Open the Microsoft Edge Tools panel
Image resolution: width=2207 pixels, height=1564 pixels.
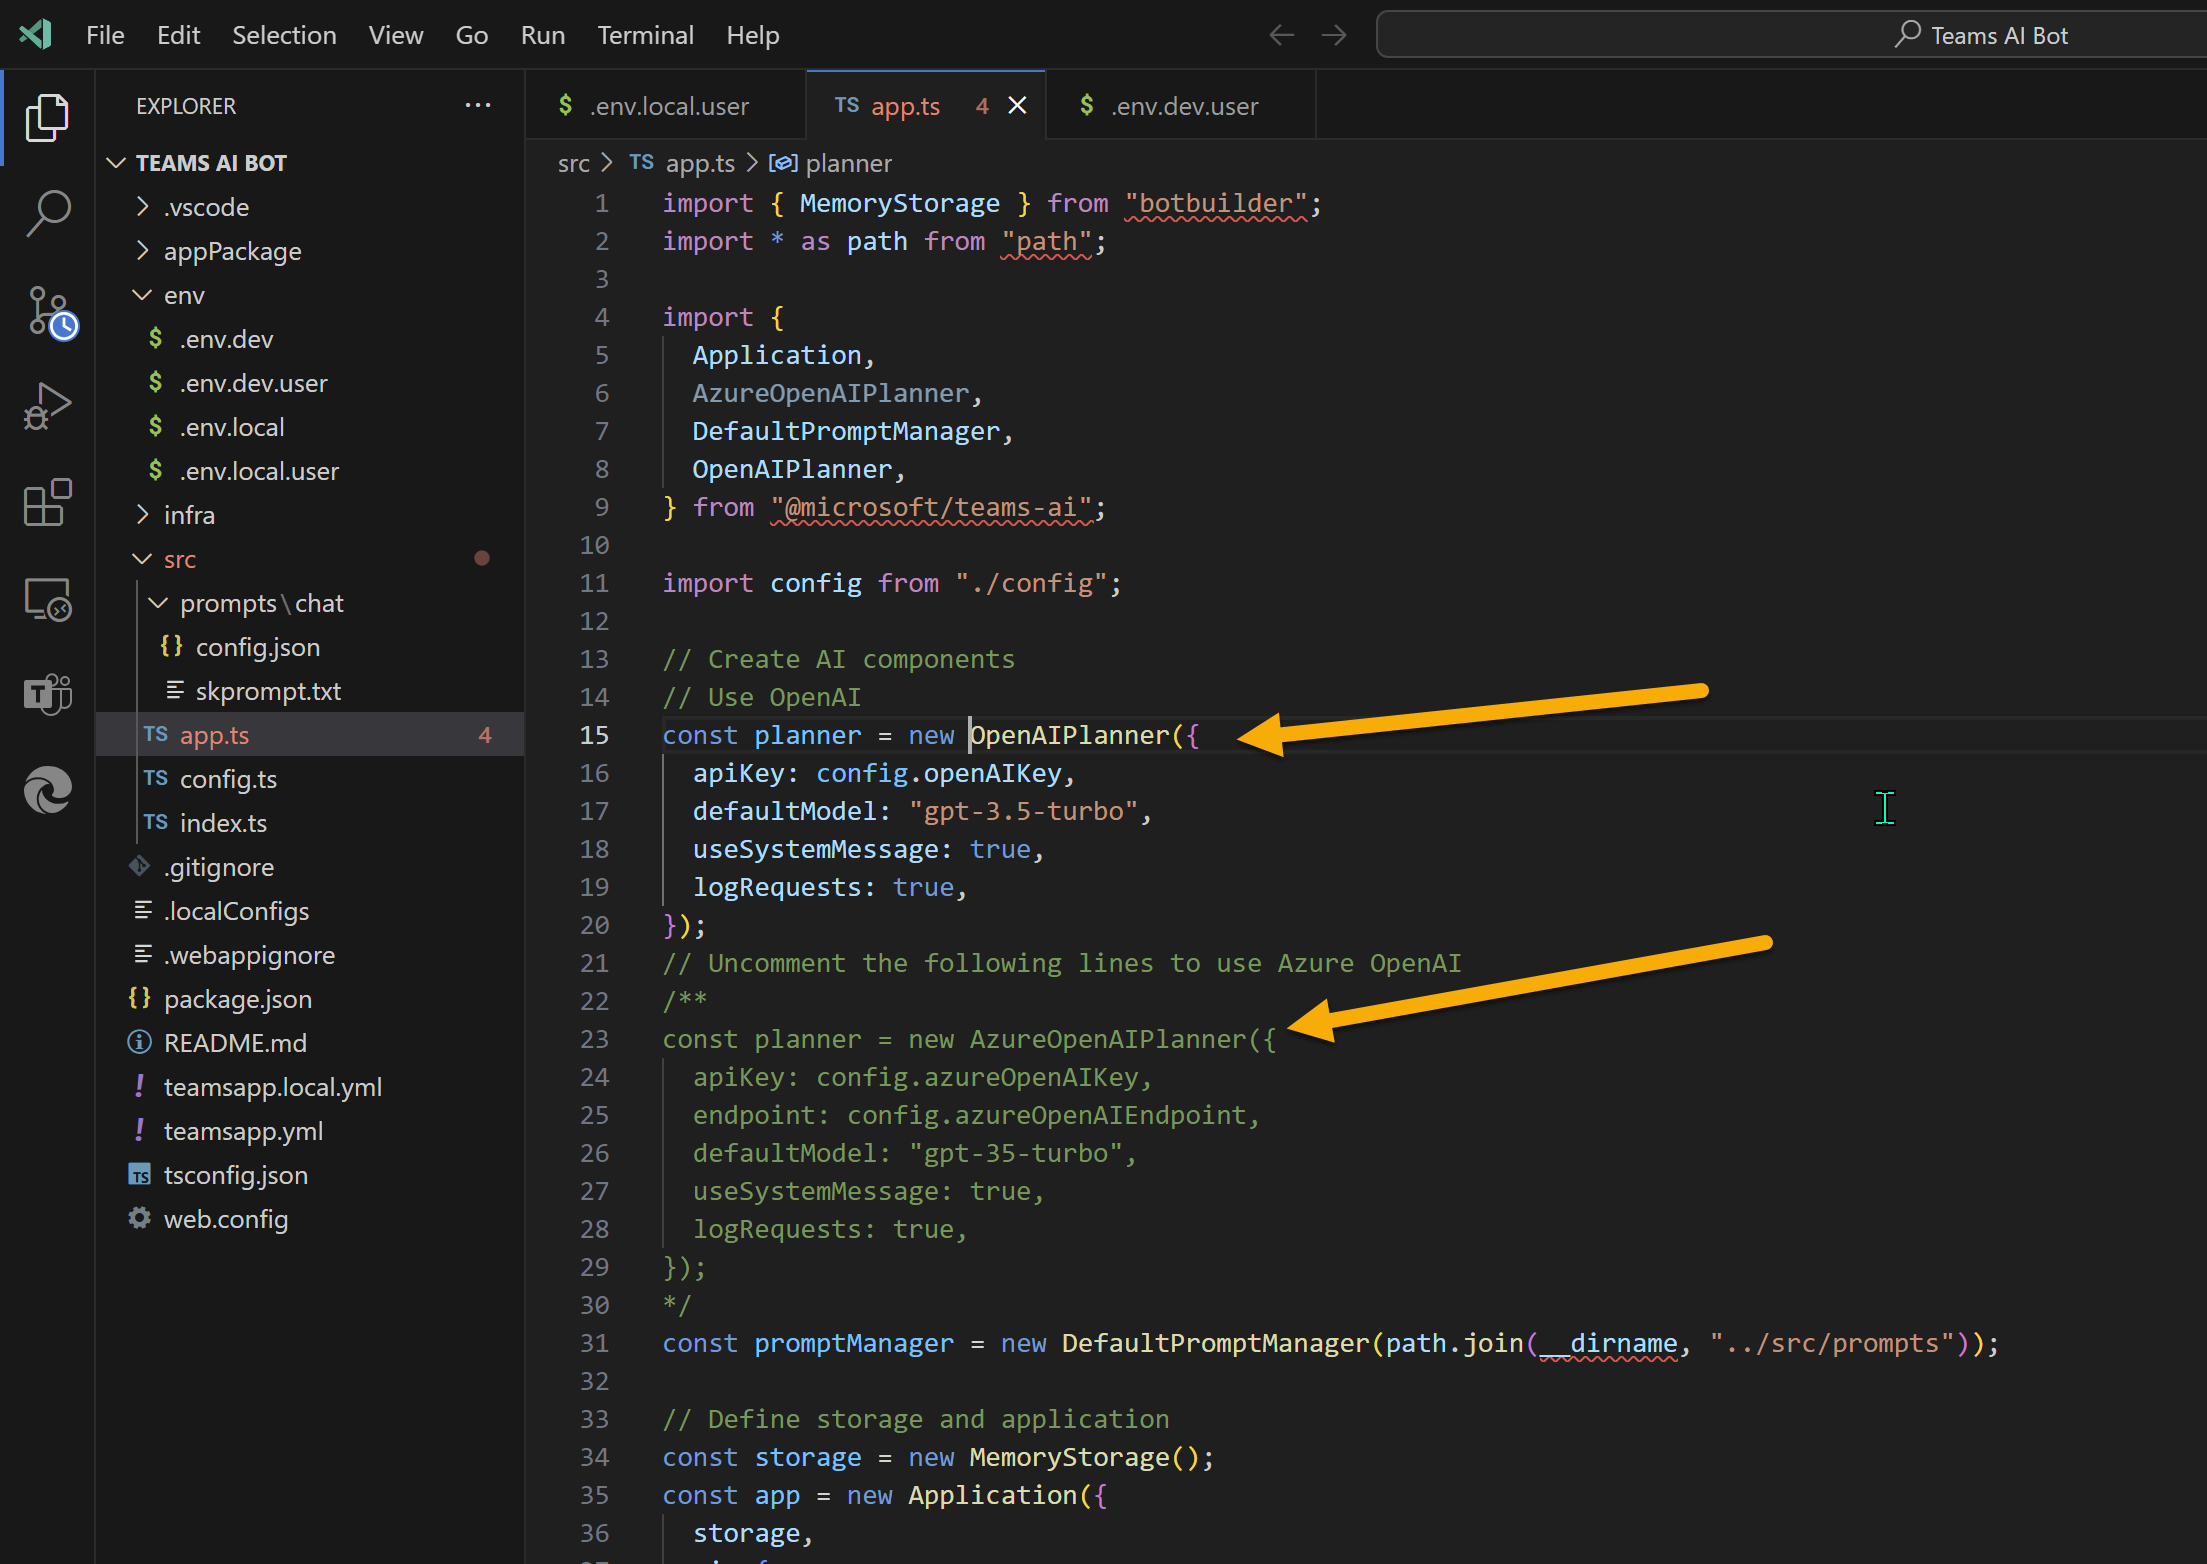coord(47,790)
